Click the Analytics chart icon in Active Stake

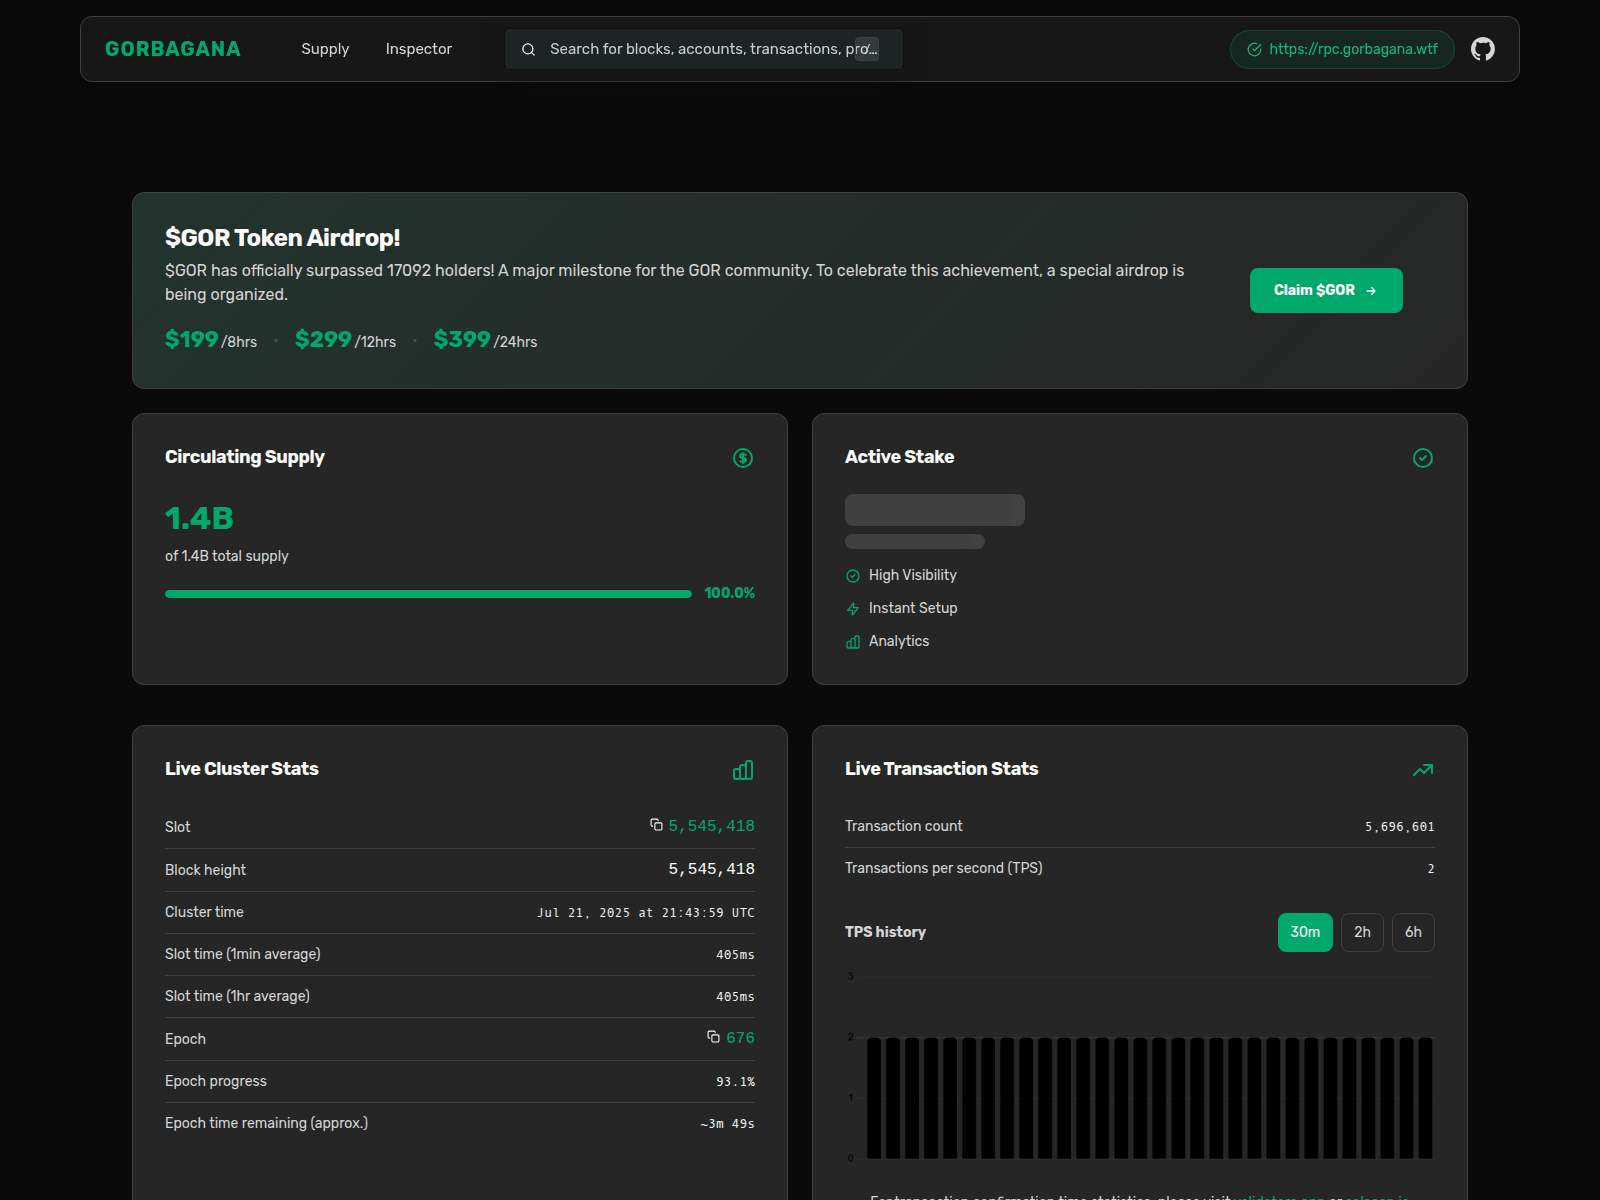click(852, 641)
